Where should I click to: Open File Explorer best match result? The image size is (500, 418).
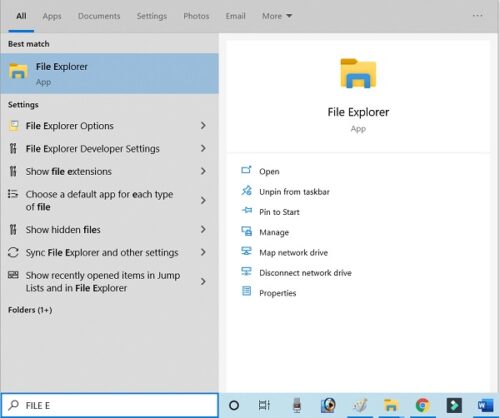point(110,73)
